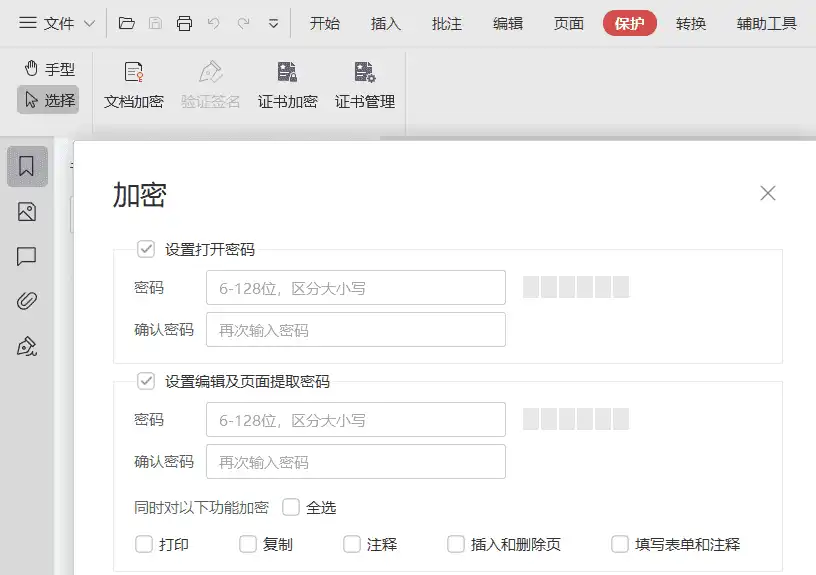The width and height of the screenshot is (816, 575).
Task: Click the edit password 确认密码 field
Action: 356,462
